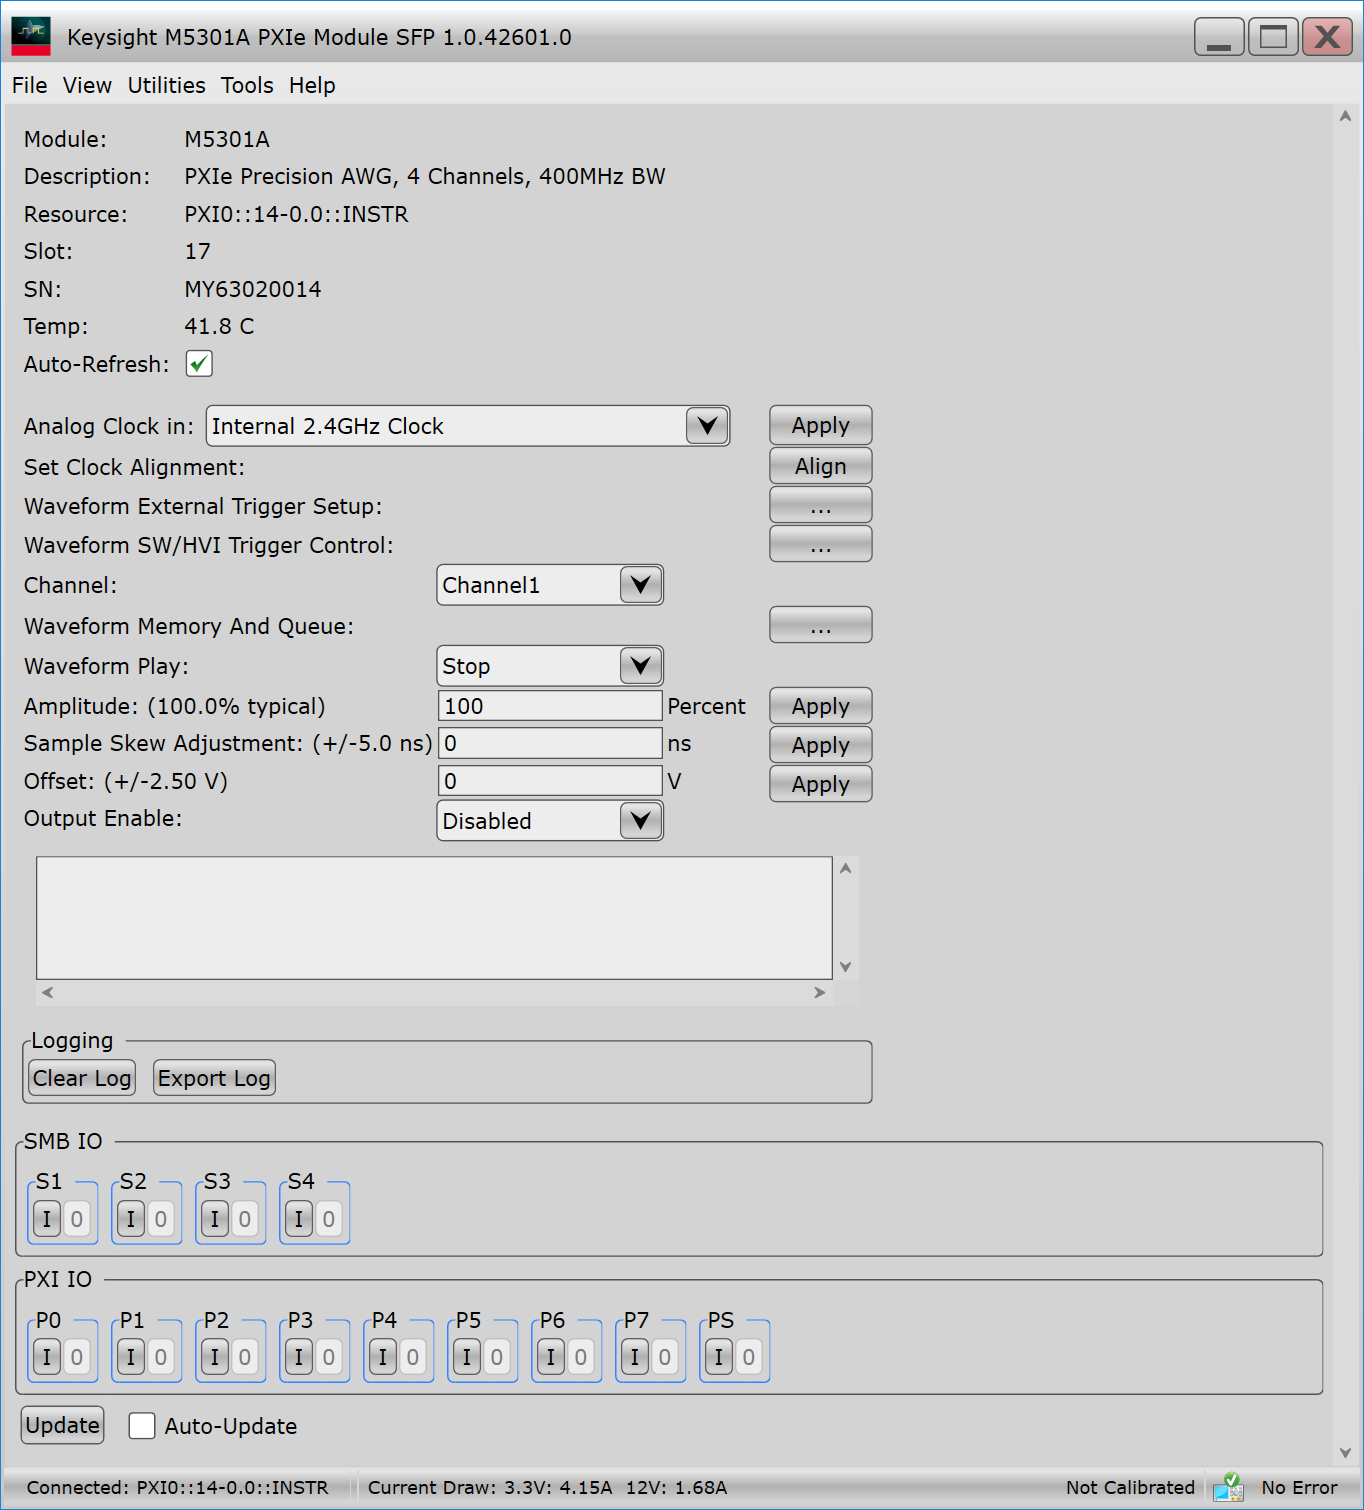Image resolution: width=1364 pixels, height=1510 pixels.
Task: Open the Utilities menu
Action: point(166,86)
